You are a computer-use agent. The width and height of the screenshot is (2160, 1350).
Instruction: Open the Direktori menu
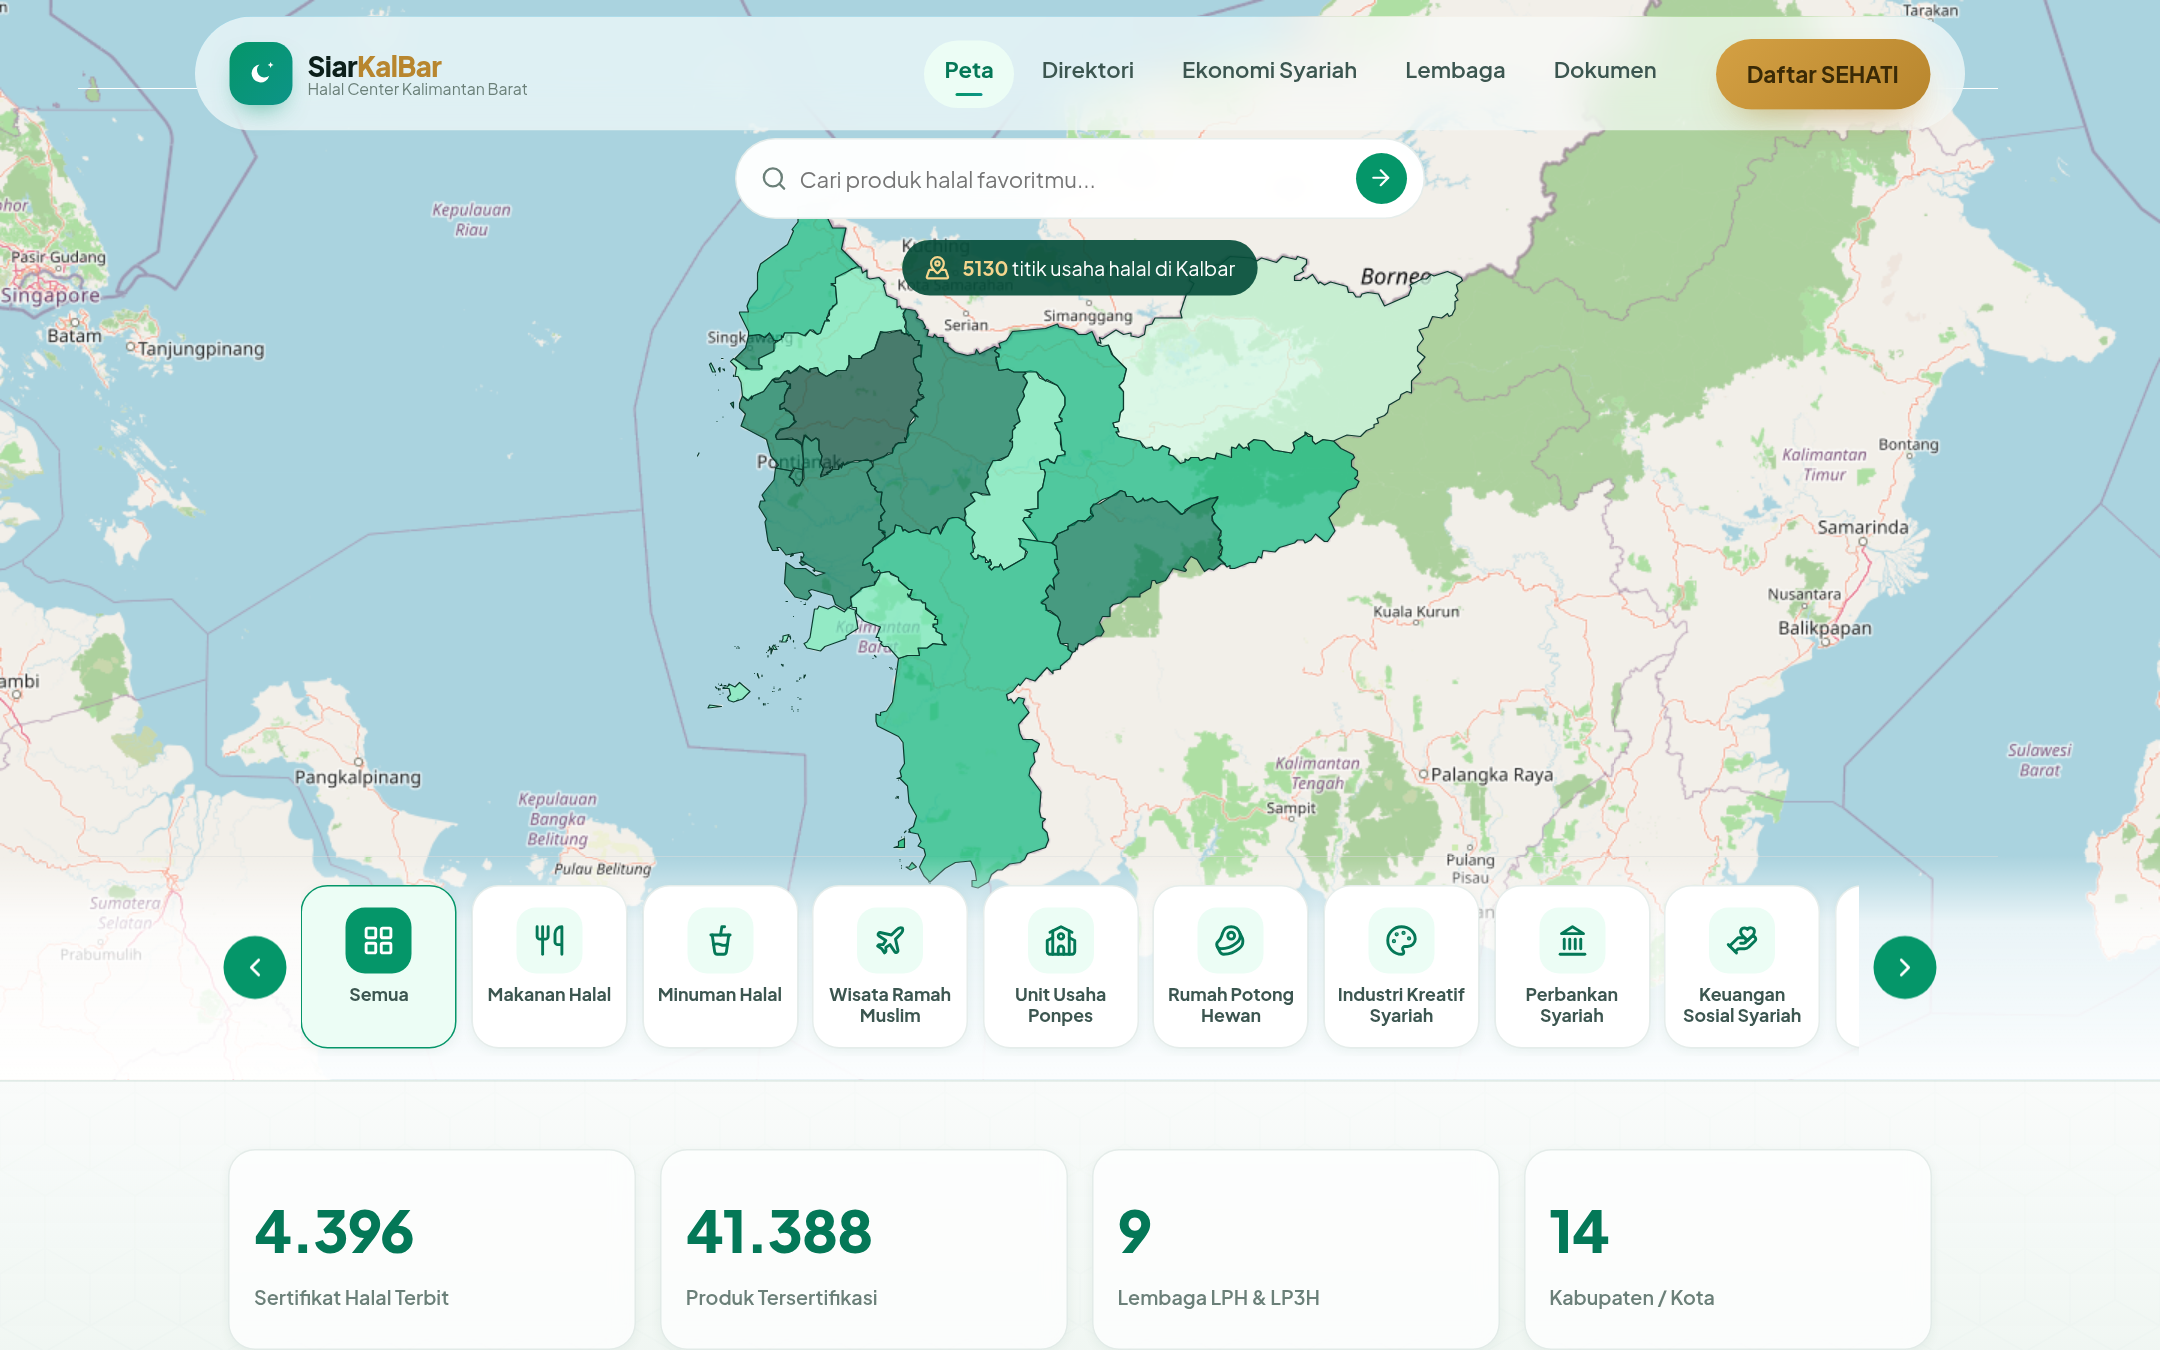click(1087, 71)
